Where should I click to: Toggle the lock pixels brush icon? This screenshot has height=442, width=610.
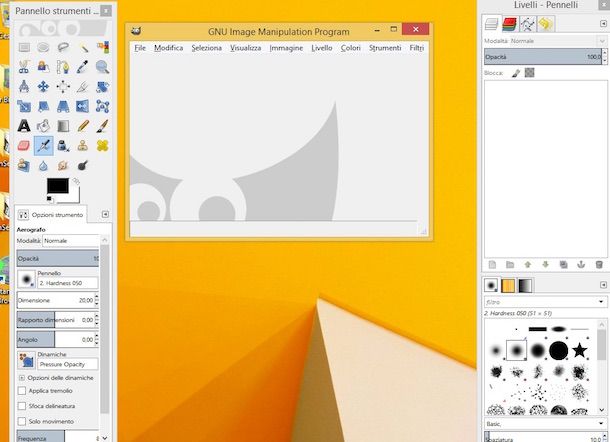516,73
